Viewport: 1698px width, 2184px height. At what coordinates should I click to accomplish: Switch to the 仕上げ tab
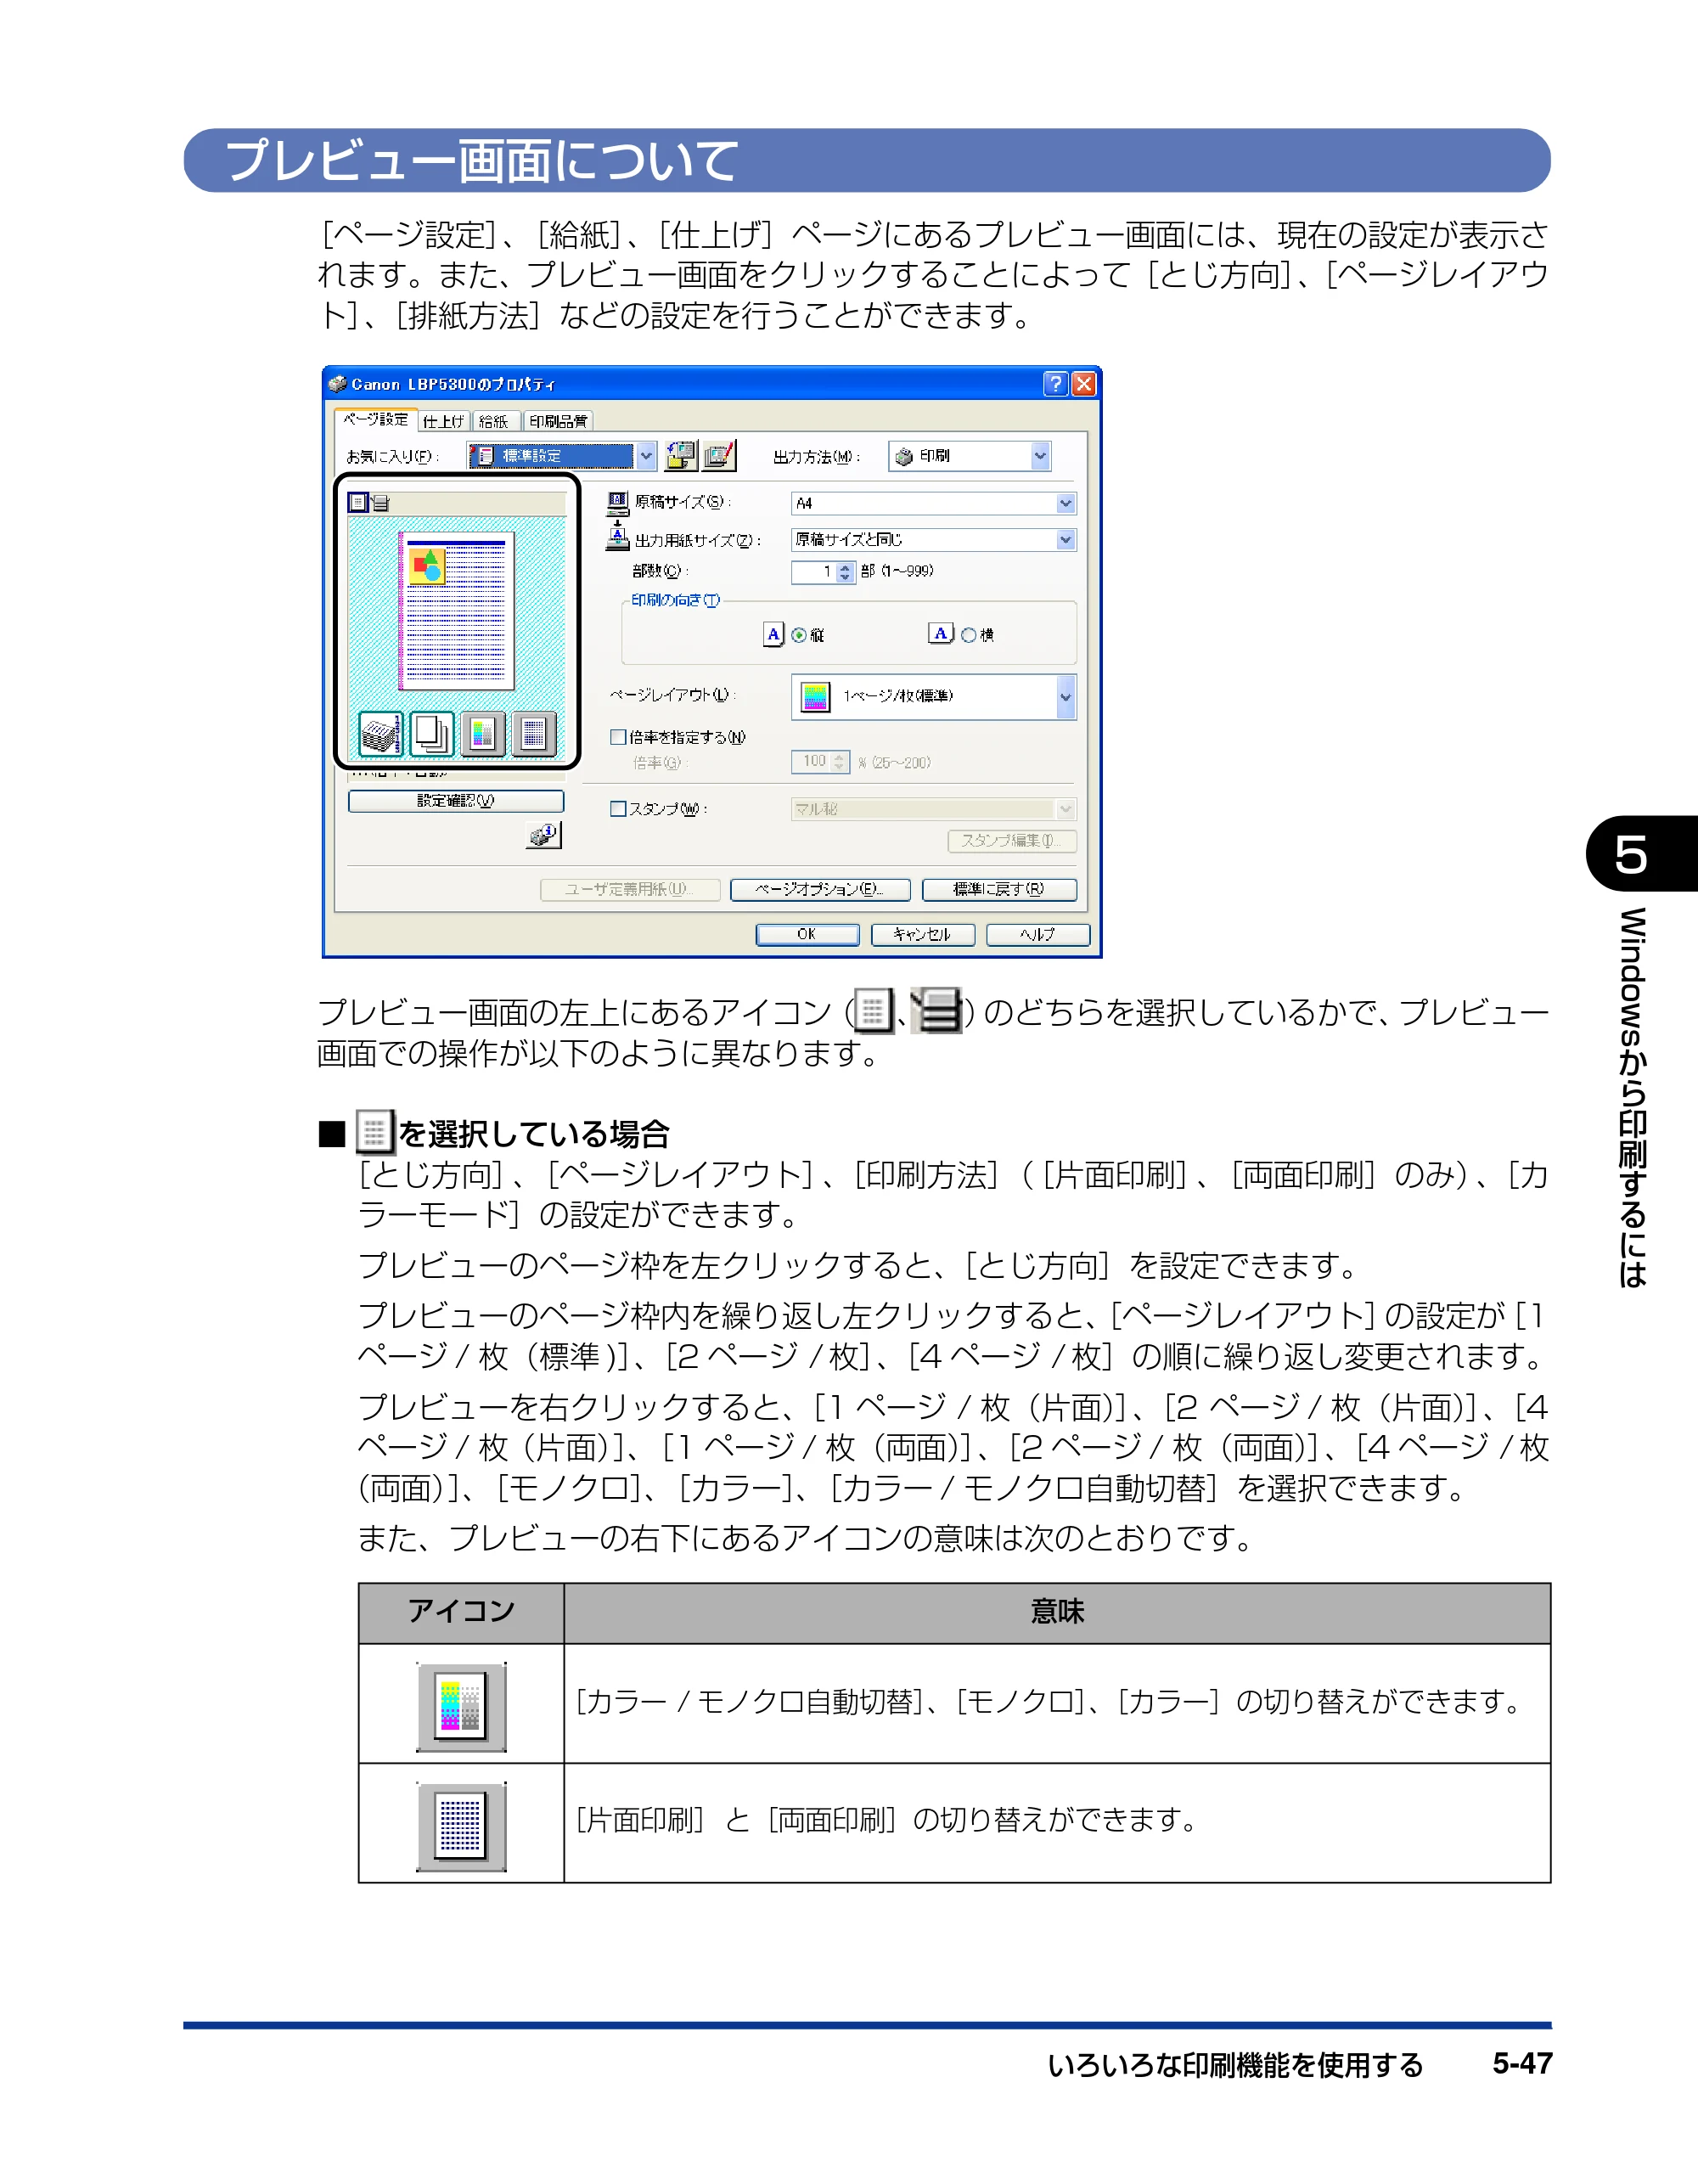click(444, 422)
